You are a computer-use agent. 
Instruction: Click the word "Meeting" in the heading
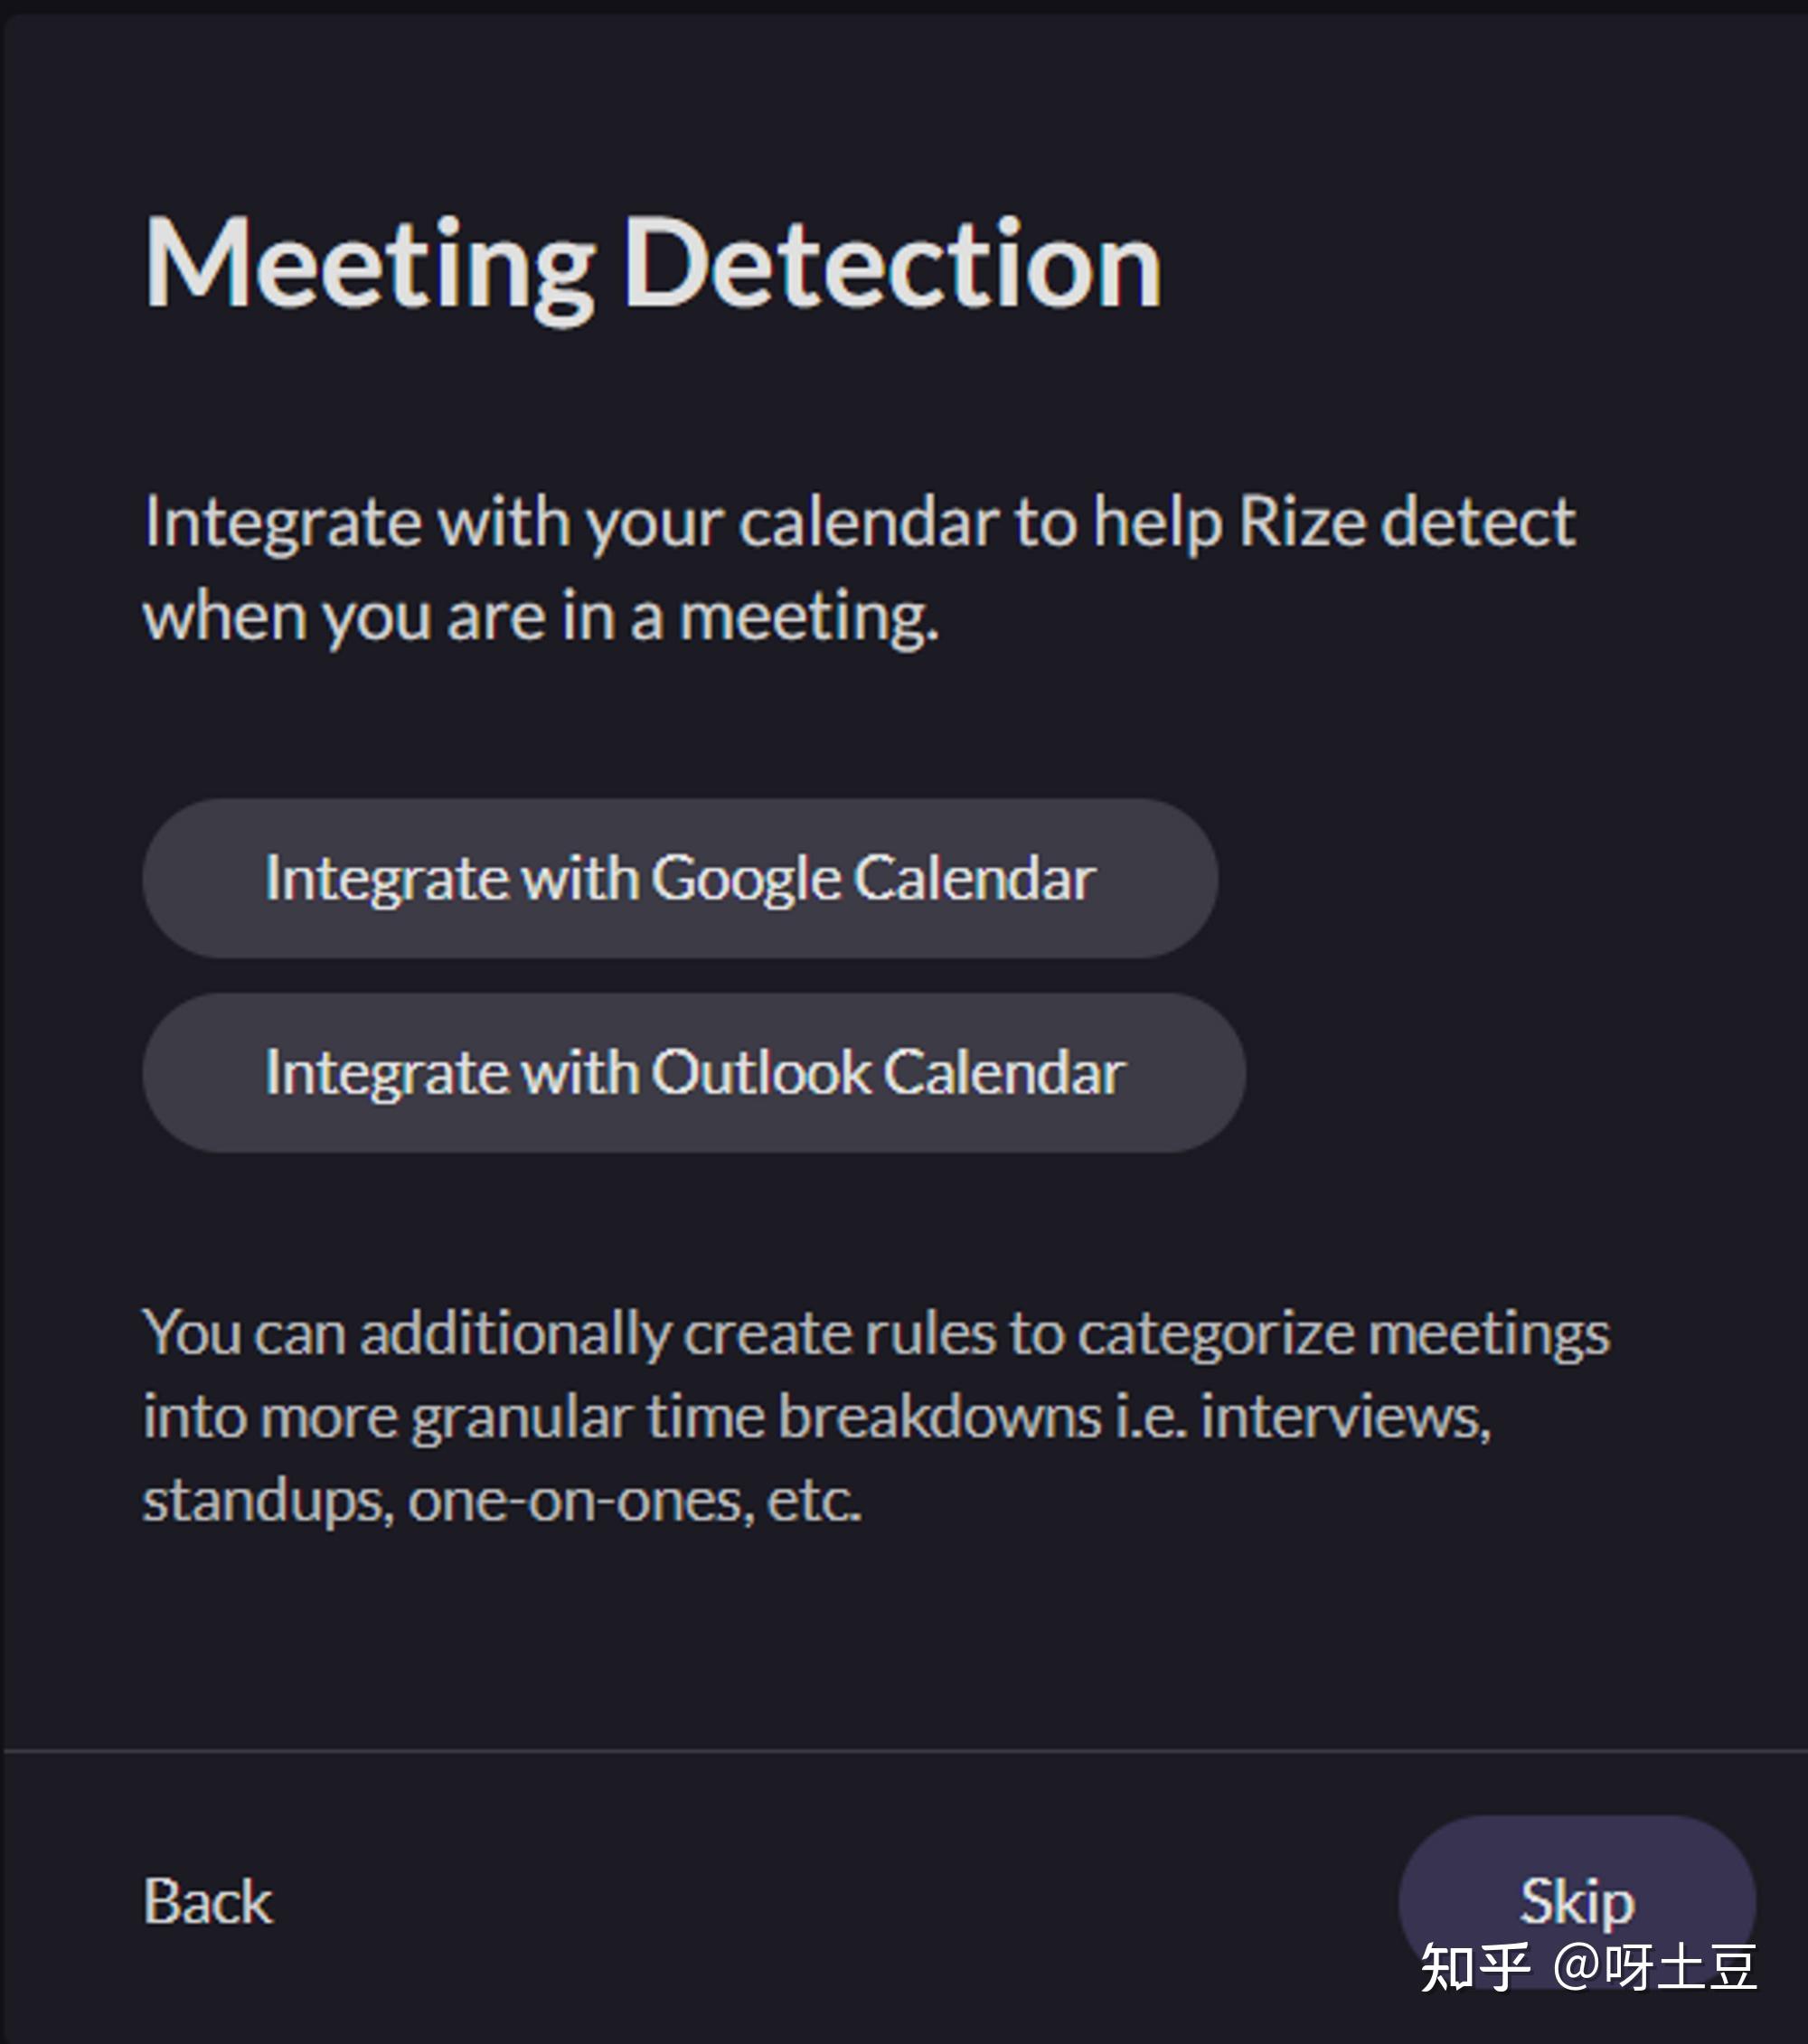(x=370, y=266)
